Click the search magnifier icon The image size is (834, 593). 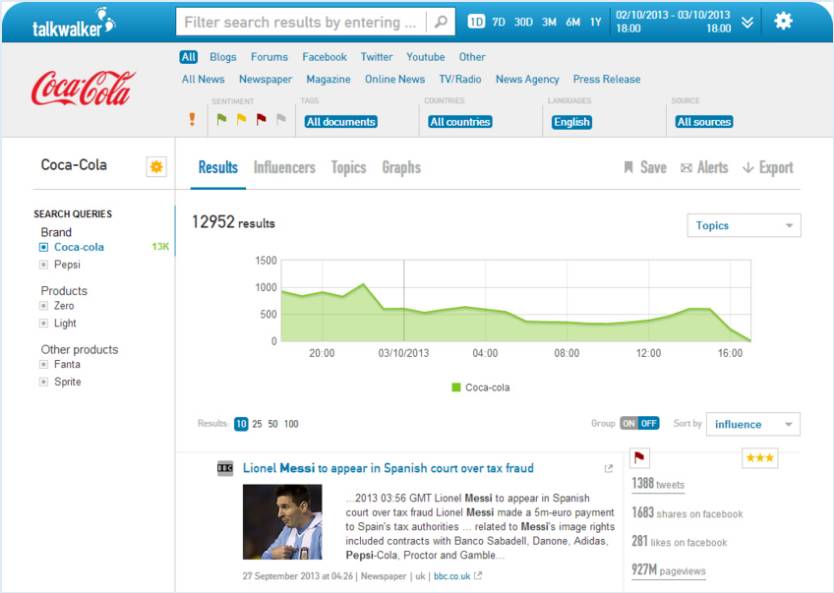coord(441,22)
